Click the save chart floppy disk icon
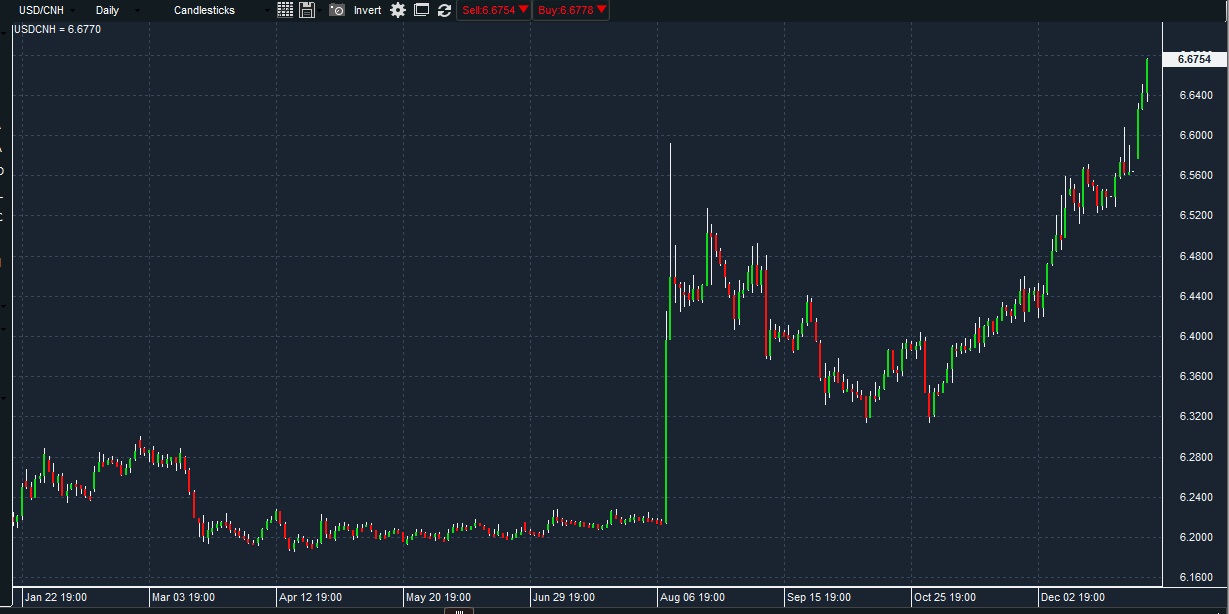The height and width of the screenshot is (614, 1229). [x=307, y=10]
